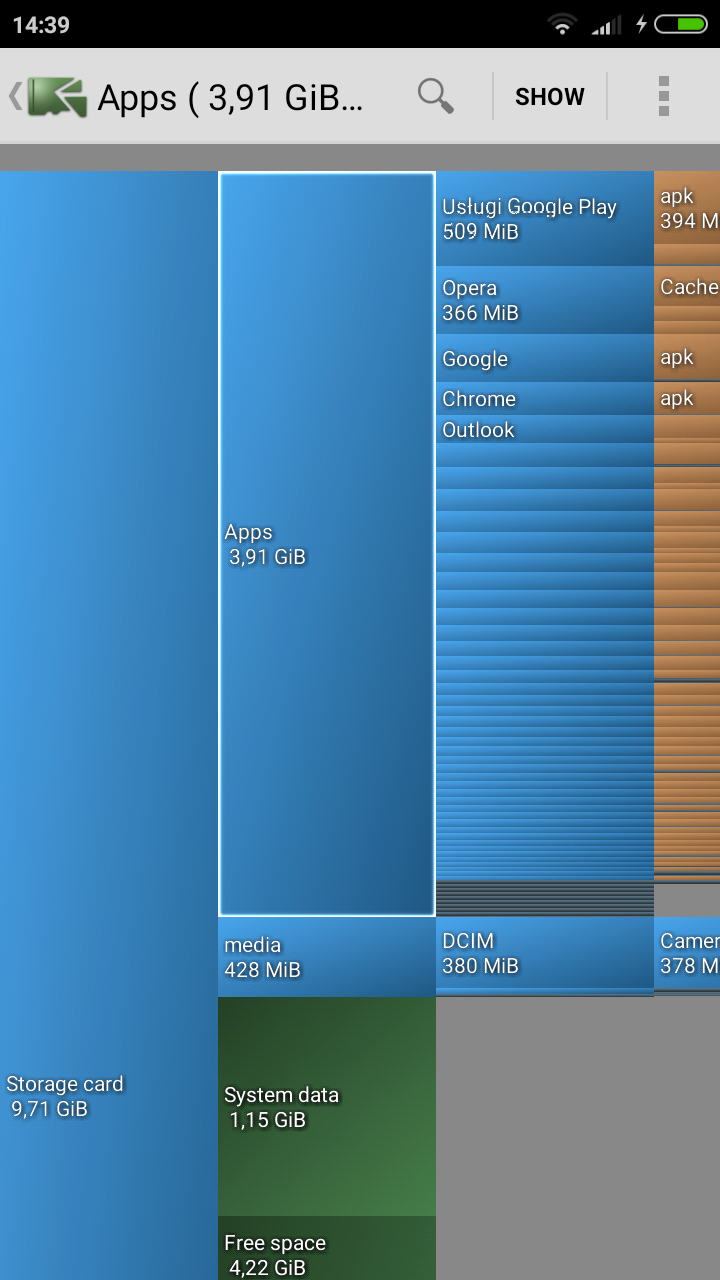The width and height of the screenshot is (720, 1280).
Task: Tap the Apps title in header
Action: coord(230,98)
